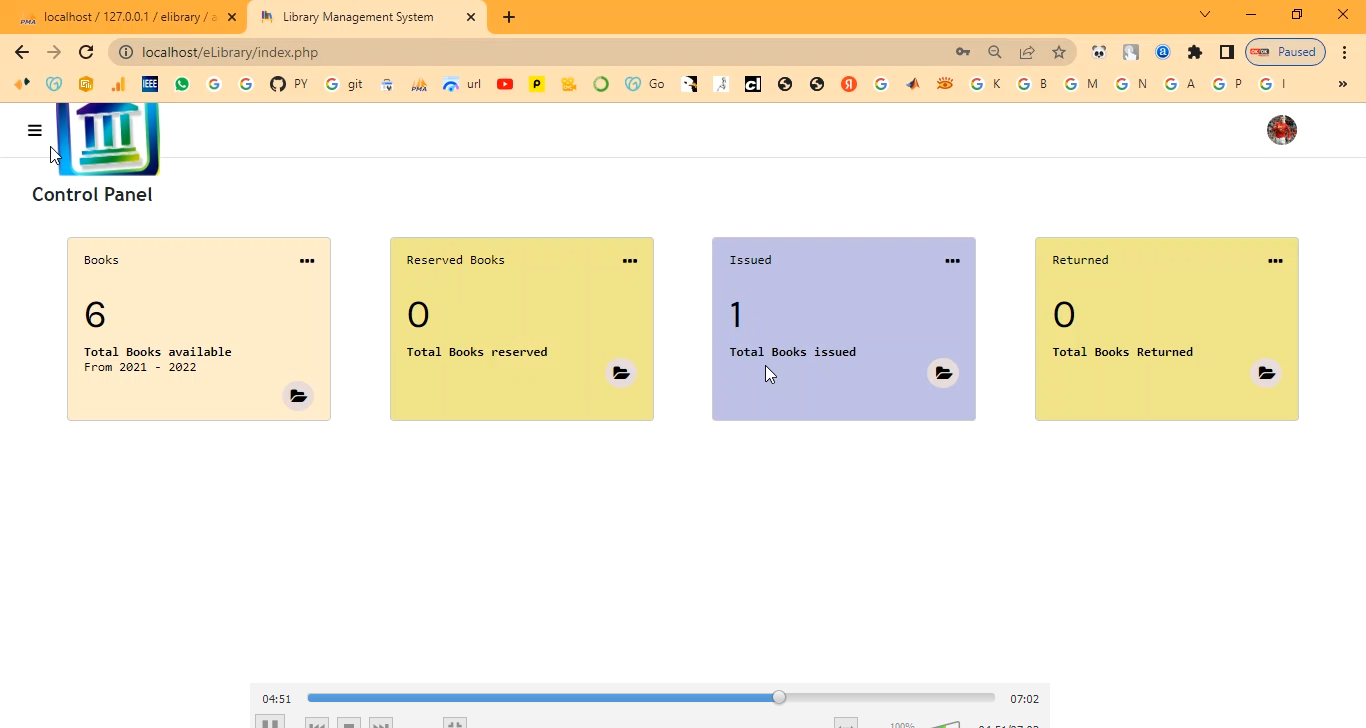Expand three-dot menu on Issued card
The width and height of the screenshot is (1366, 728).
[x=952, y=261]
